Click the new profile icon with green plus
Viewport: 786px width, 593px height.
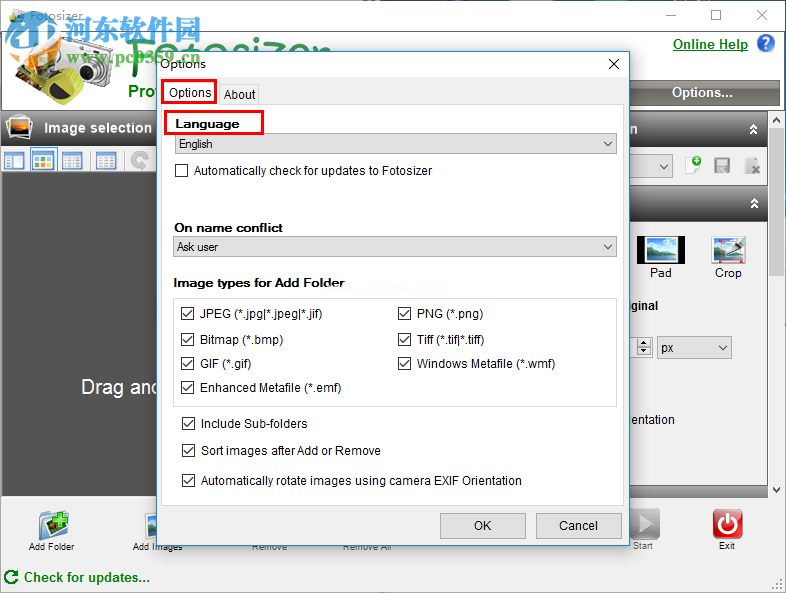click(x=694, y=166)
